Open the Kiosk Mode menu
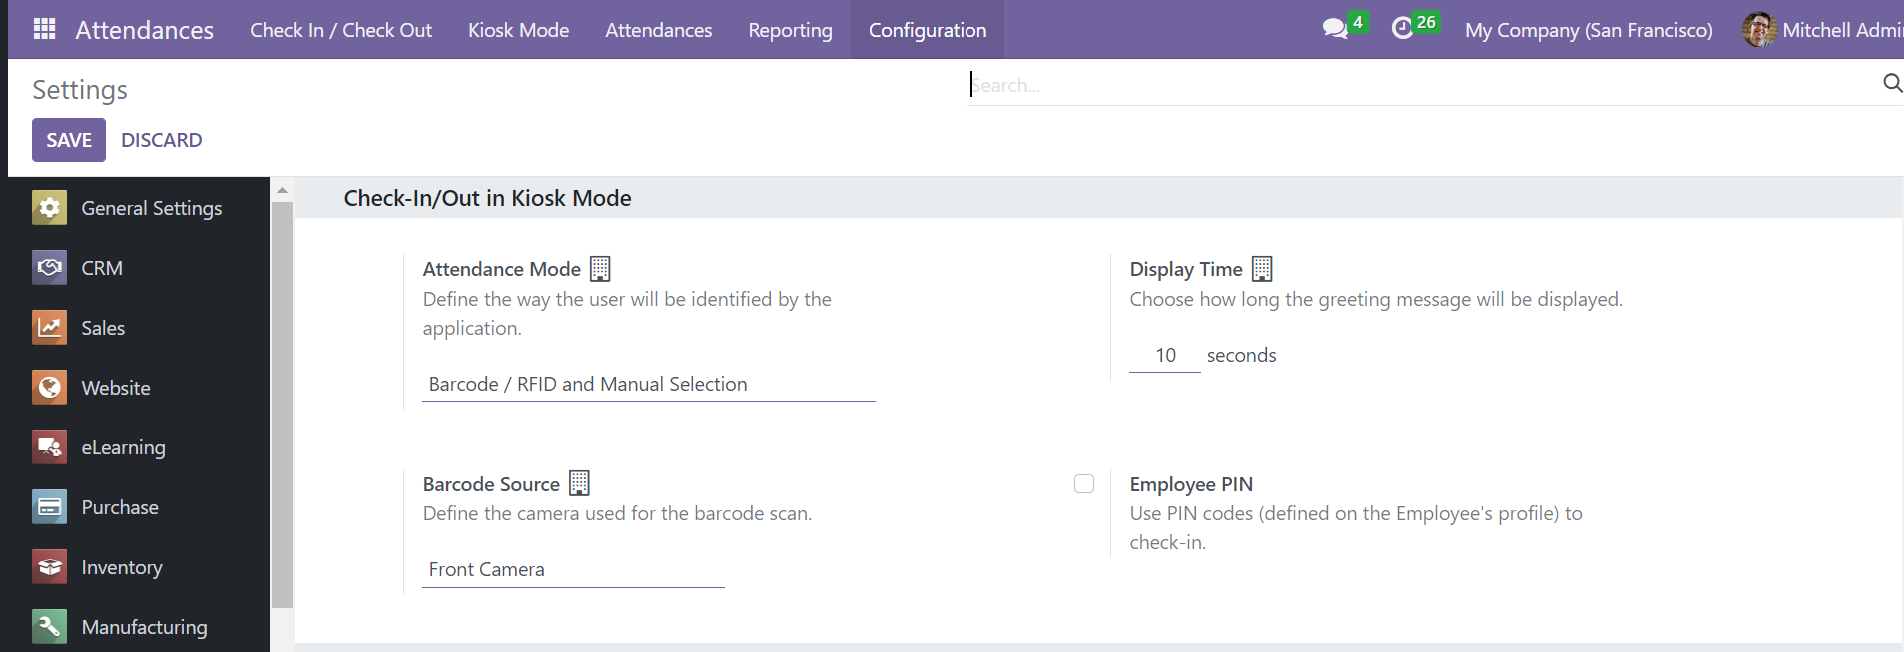 point(518,30)
